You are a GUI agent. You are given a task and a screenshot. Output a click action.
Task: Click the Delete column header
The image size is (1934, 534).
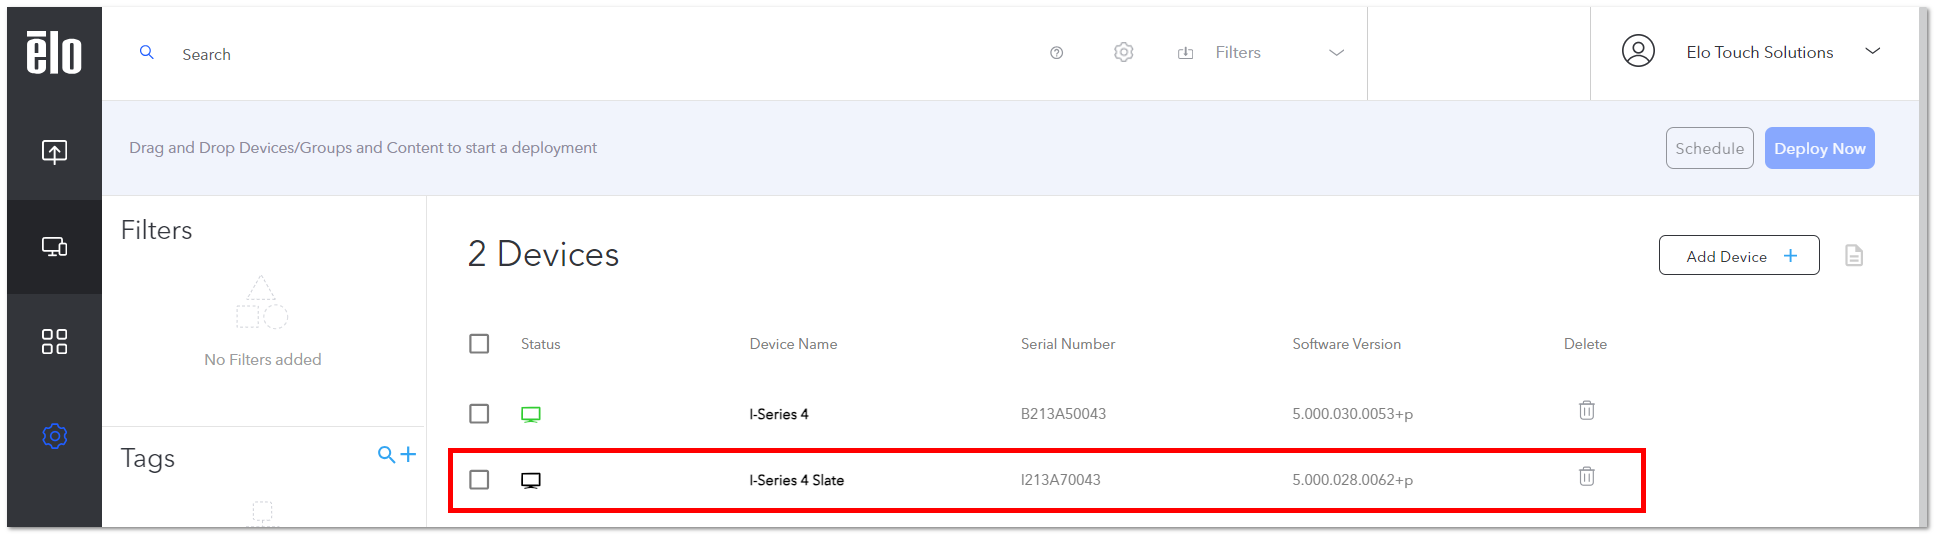tap(1585, 344)
